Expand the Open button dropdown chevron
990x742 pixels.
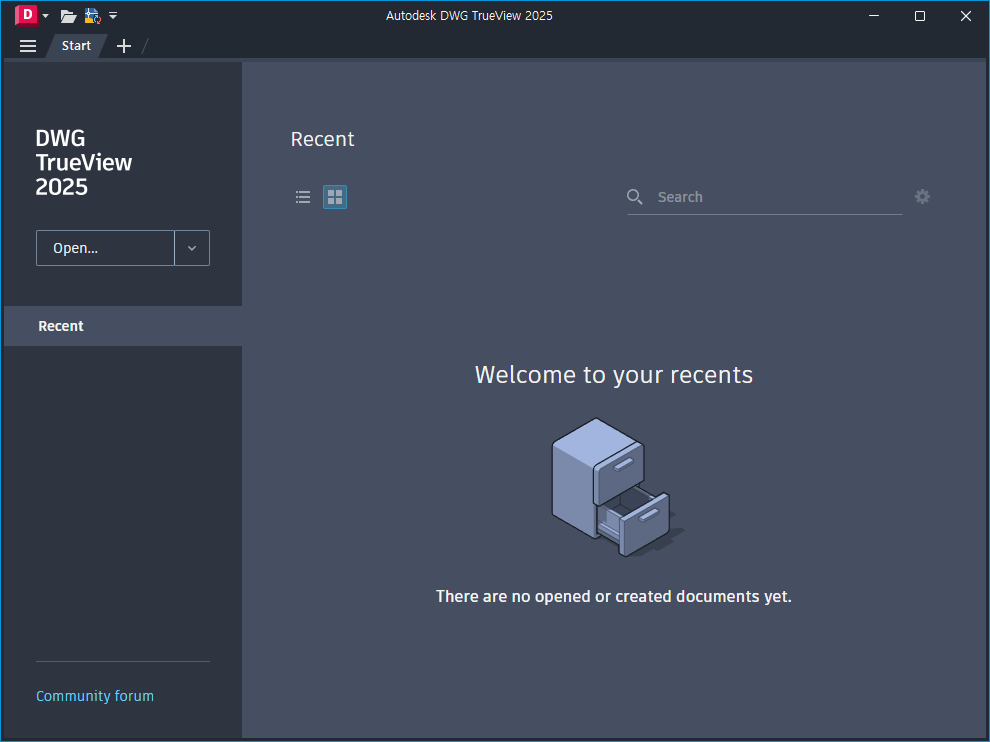(x=192, y=248)
